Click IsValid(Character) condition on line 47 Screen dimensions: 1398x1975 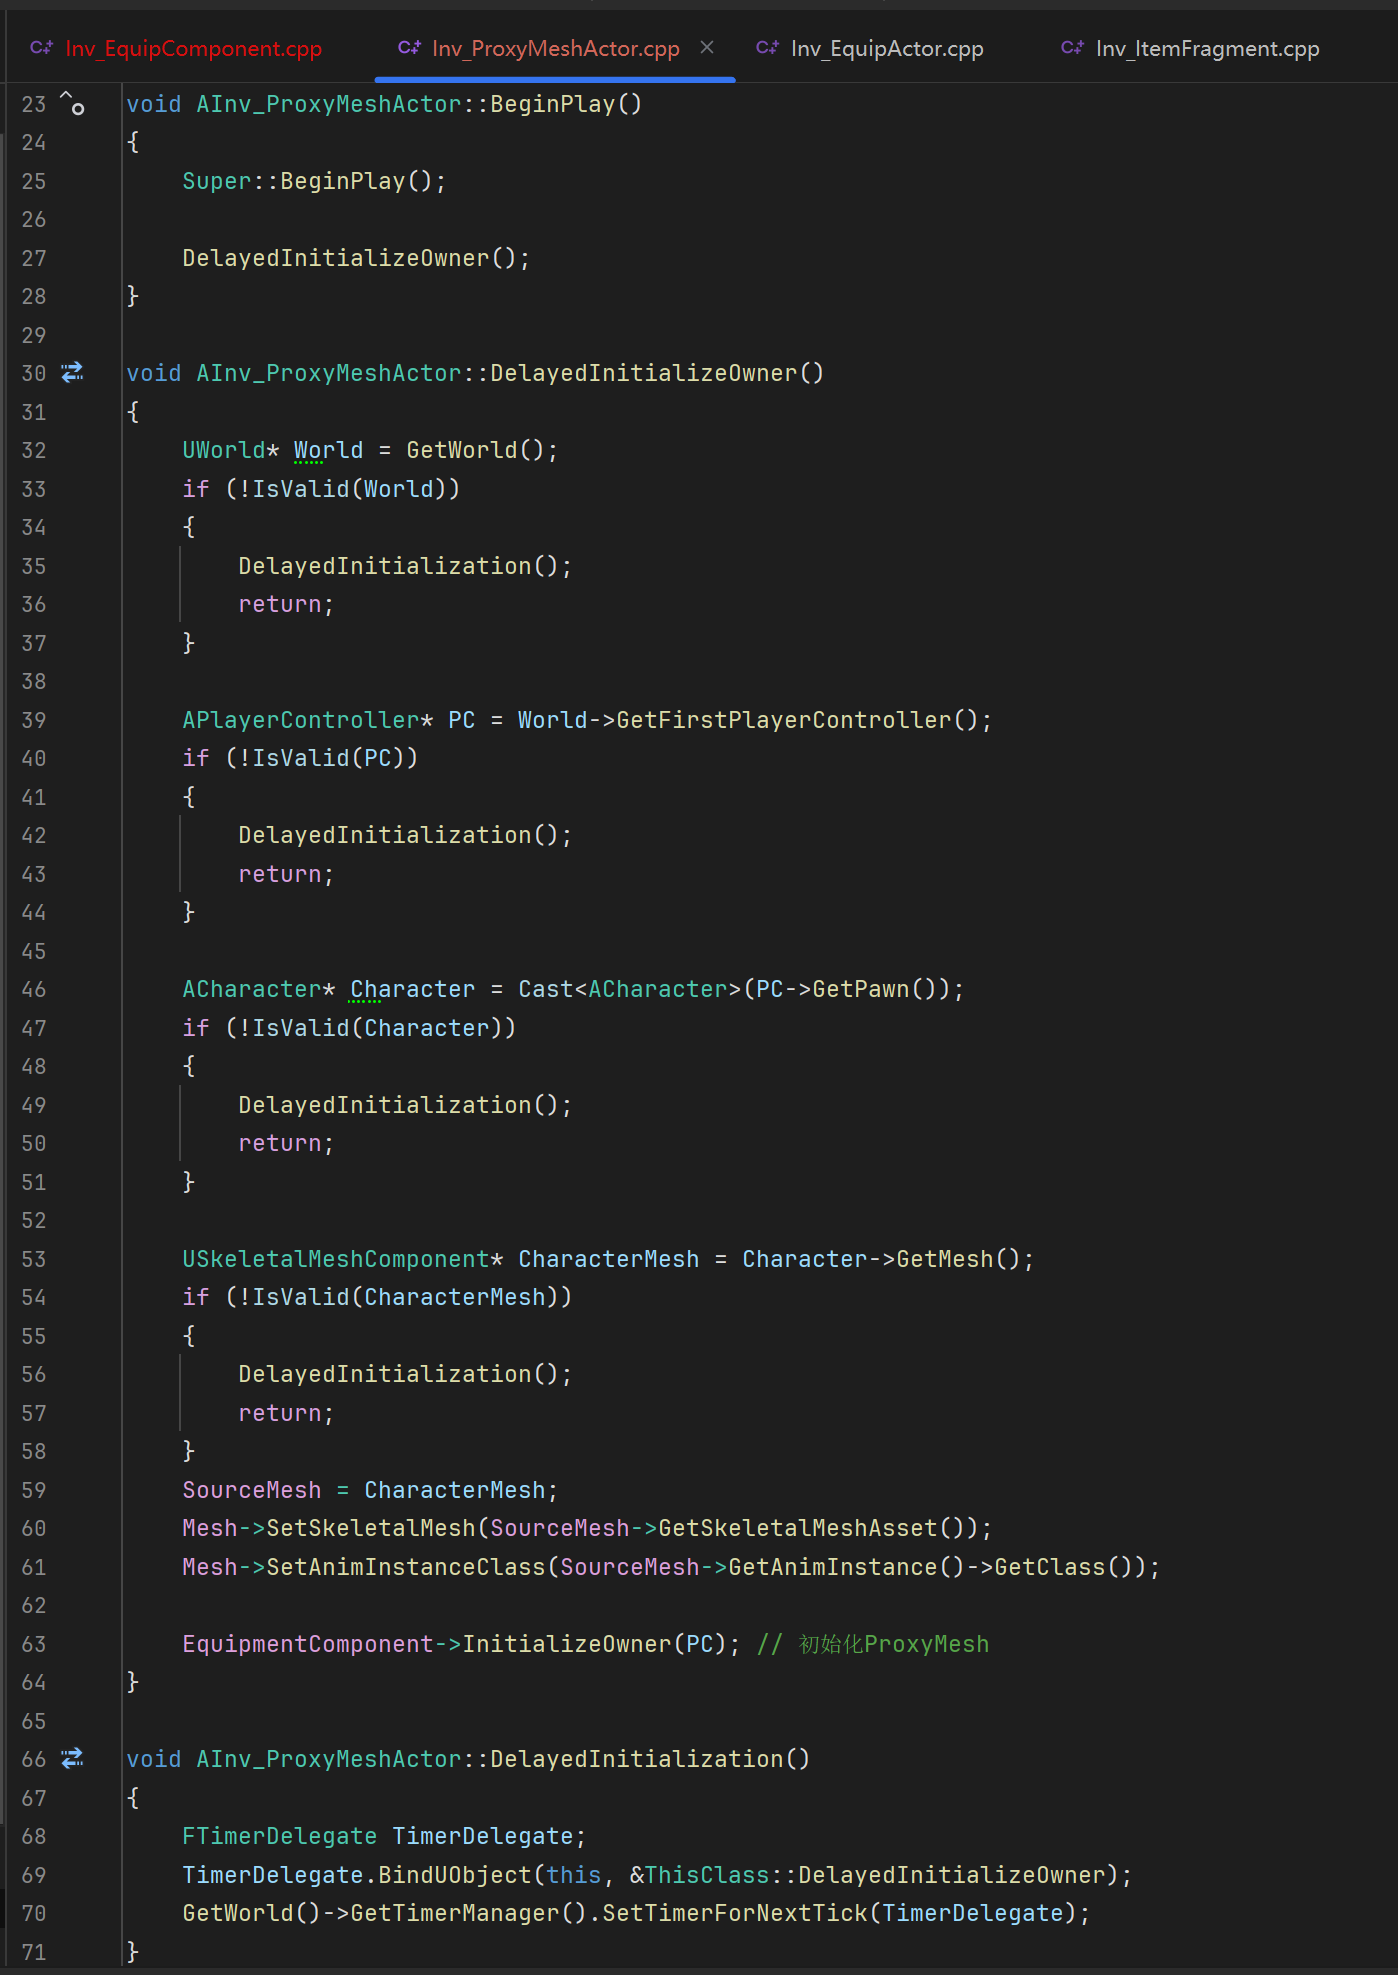pyautogui.click(x=377, y=1028)
